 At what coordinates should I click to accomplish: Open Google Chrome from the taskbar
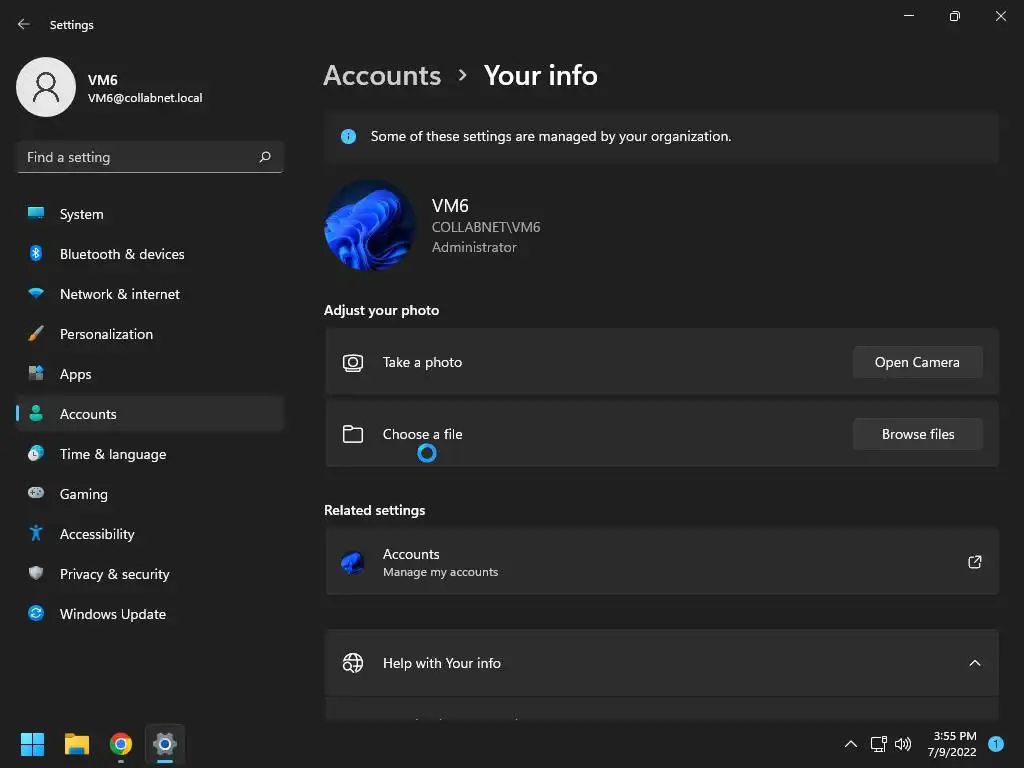pos(121,744)
